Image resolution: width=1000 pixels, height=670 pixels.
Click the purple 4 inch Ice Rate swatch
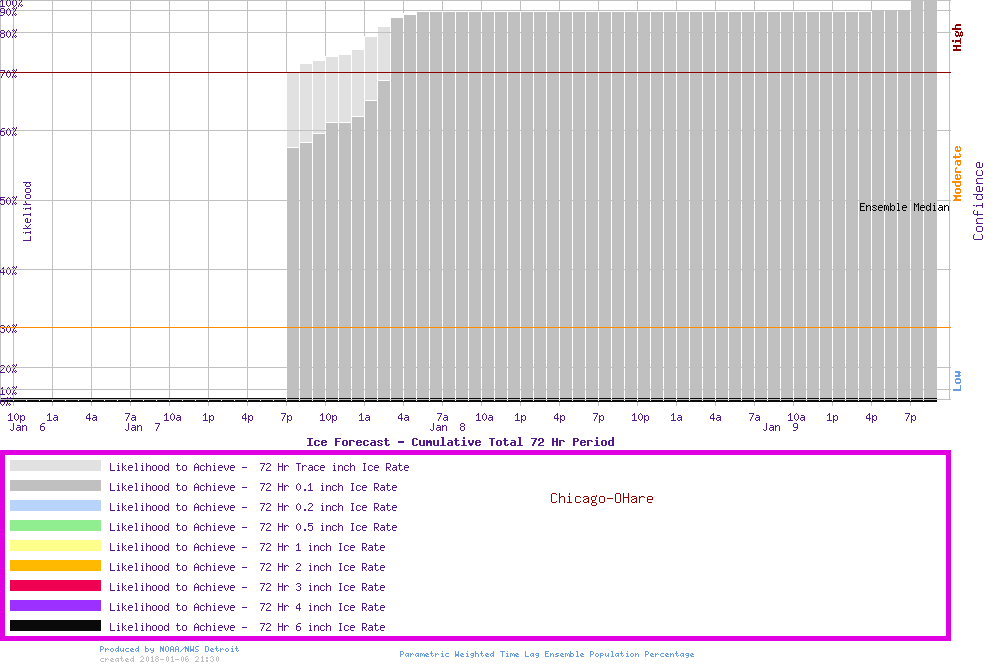point(55,606)
